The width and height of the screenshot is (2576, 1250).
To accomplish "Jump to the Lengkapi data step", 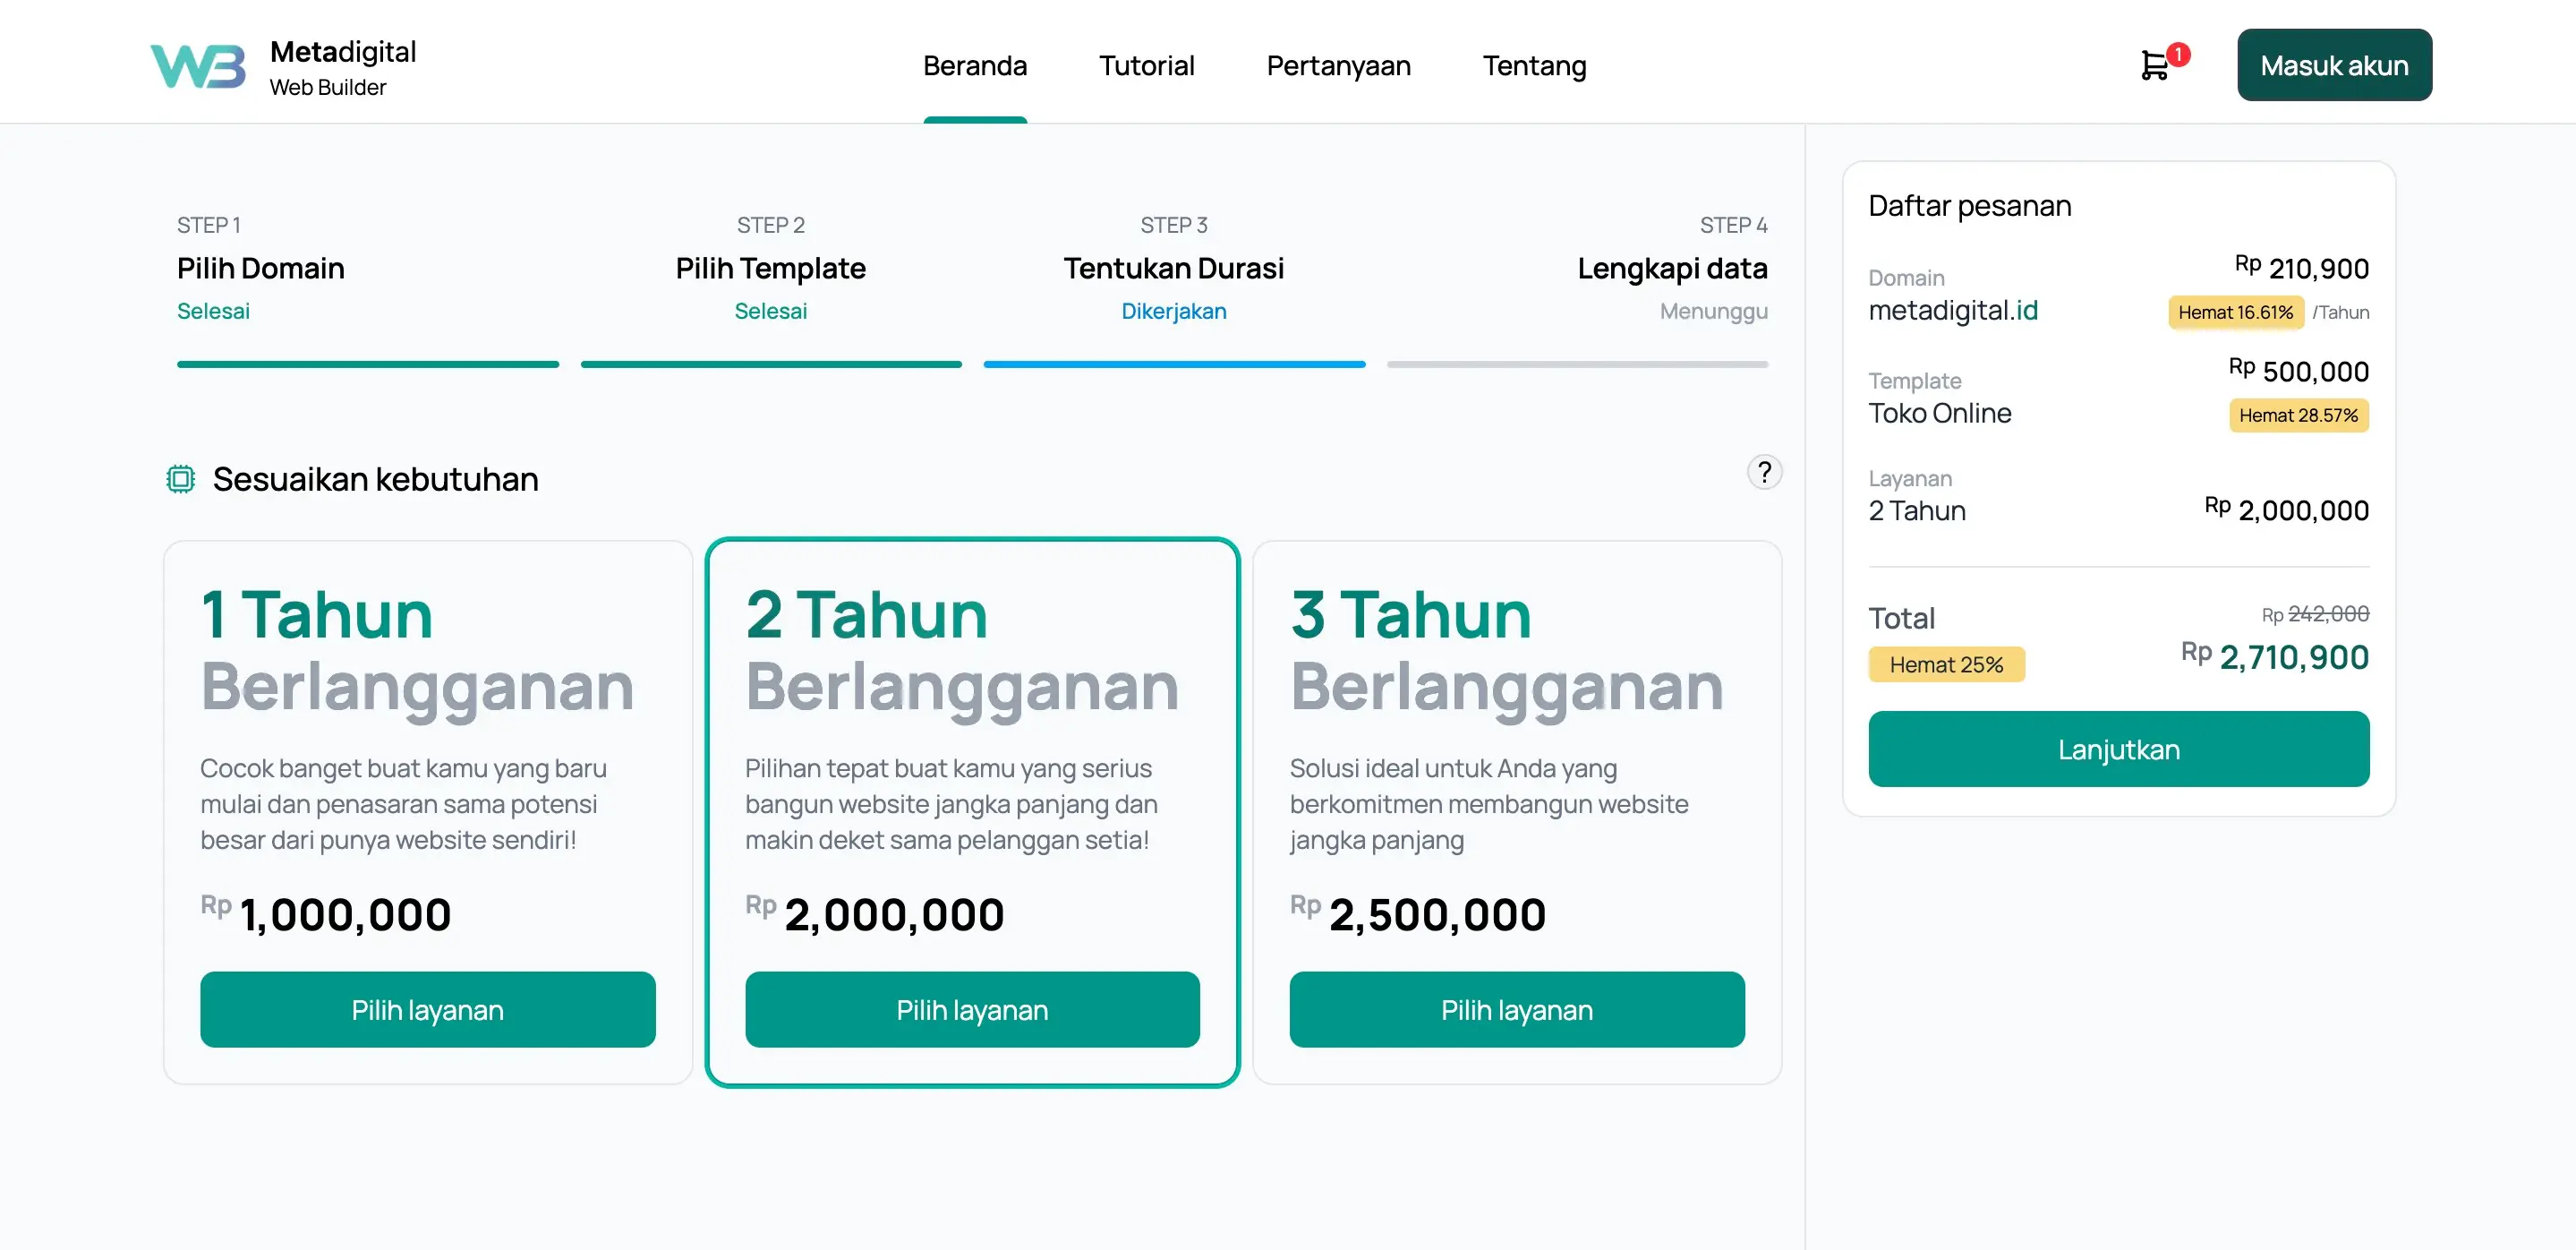I will point(1672,268).
